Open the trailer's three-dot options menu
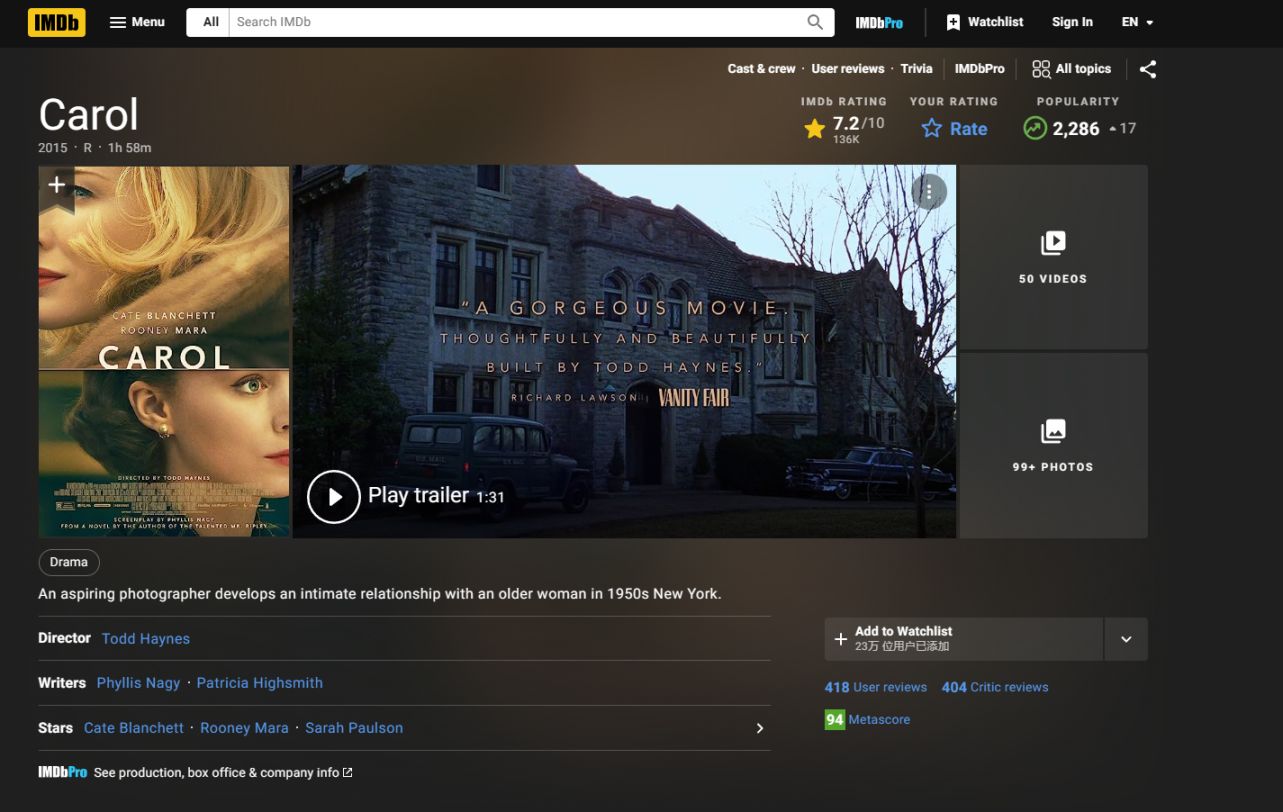 pos(929,191)
